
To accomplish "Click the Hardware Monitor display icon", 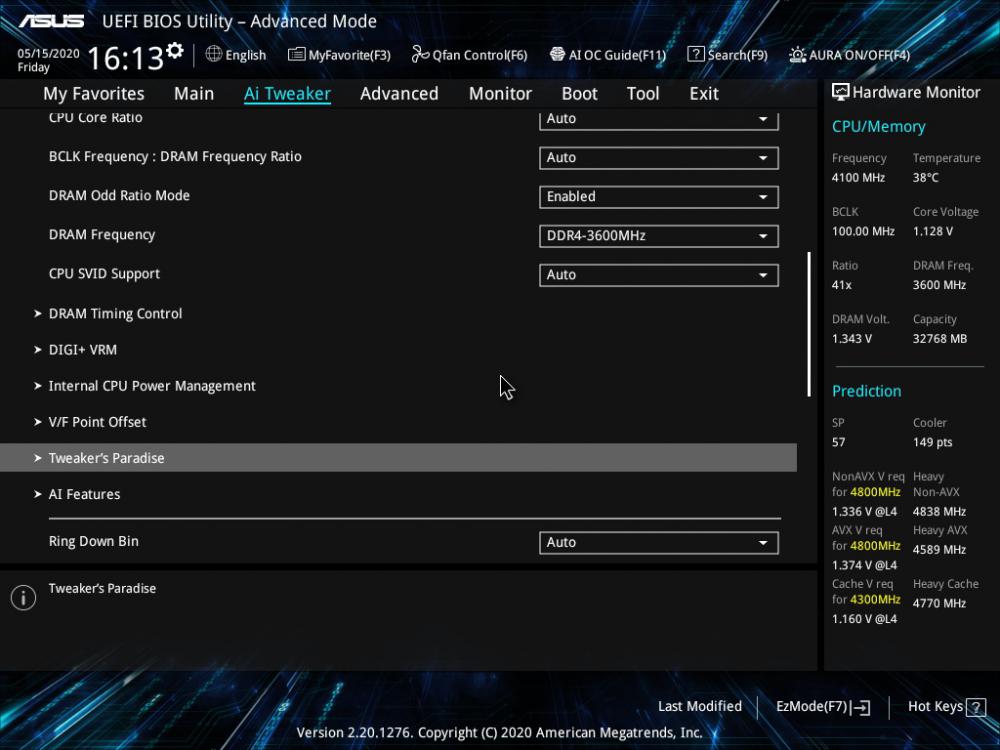I will click(841, 92).
